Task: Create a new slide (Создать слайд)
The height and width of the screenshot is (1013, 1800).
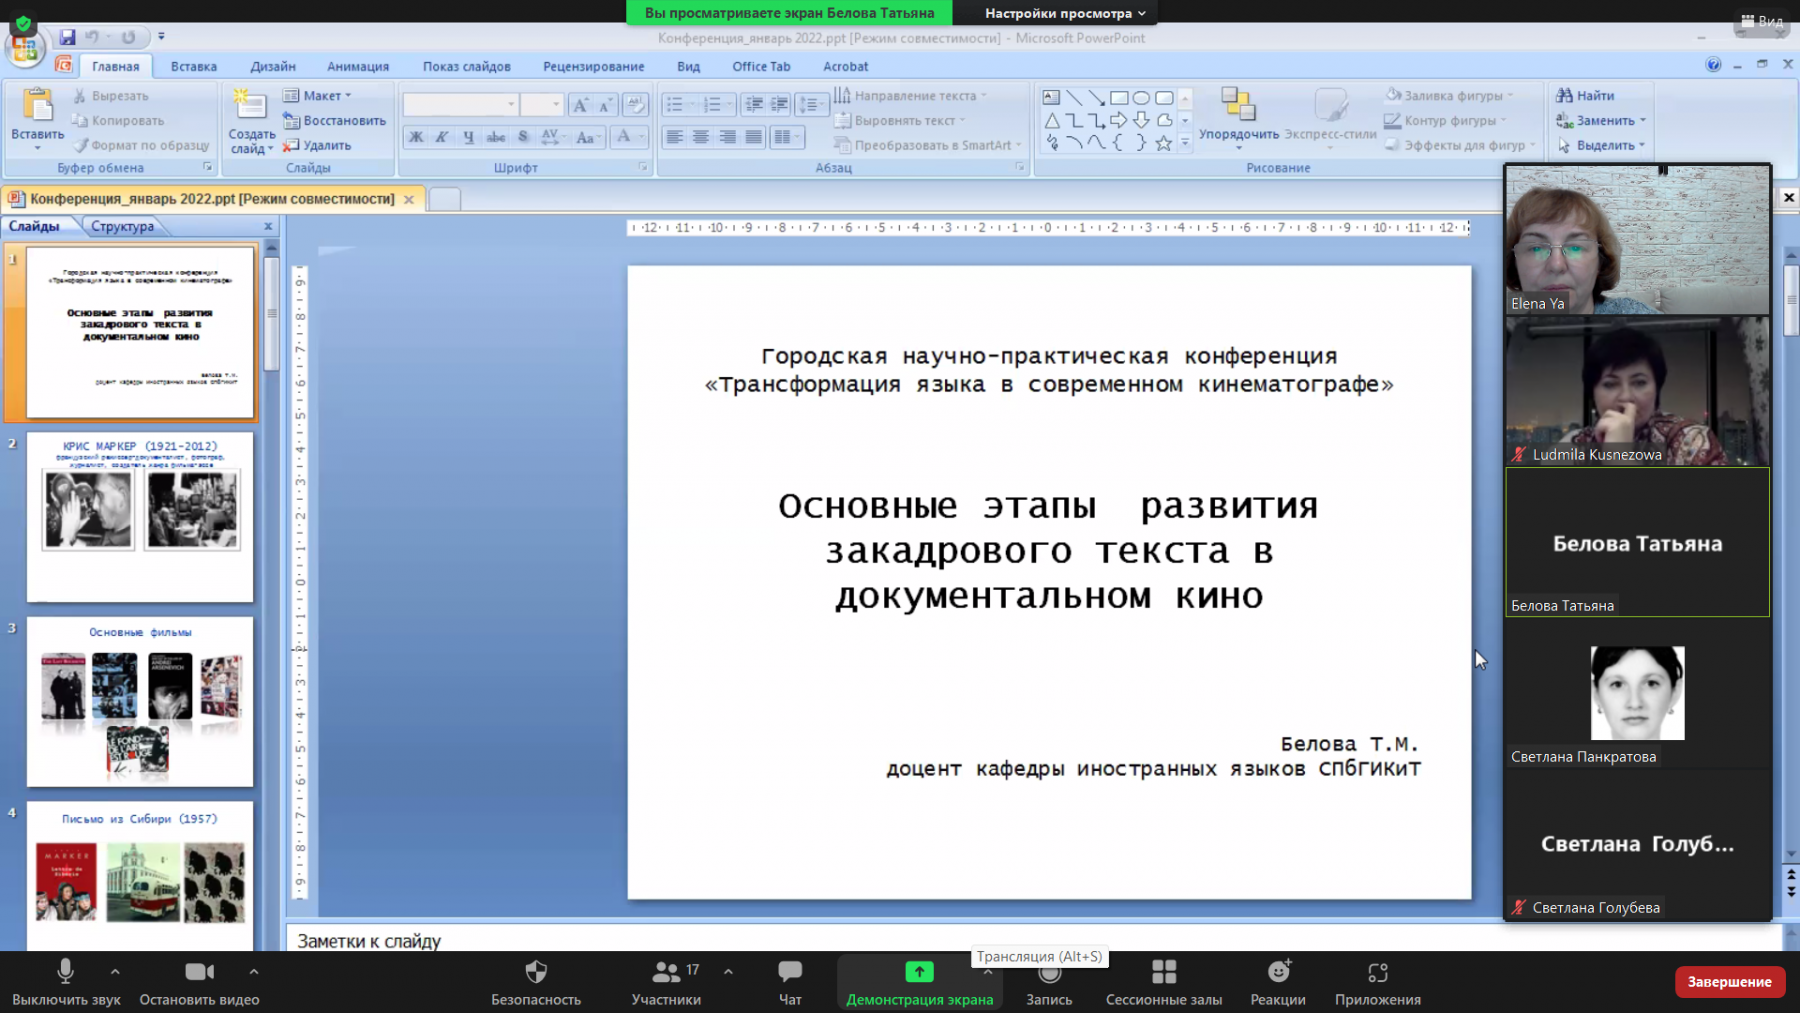Action: click(x=250, y=121)
